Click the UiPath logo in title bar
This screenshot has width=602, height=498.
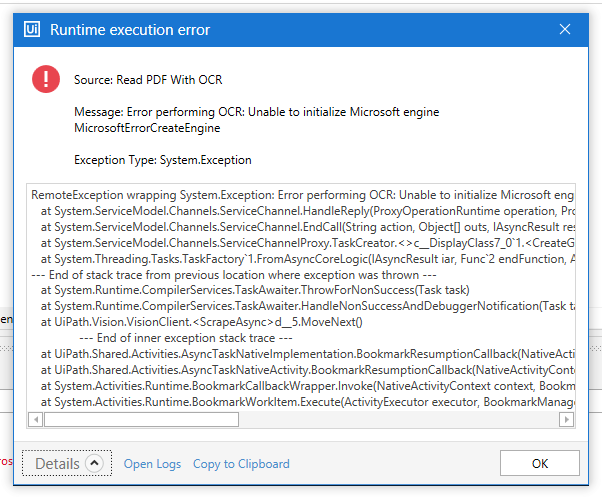31,29
